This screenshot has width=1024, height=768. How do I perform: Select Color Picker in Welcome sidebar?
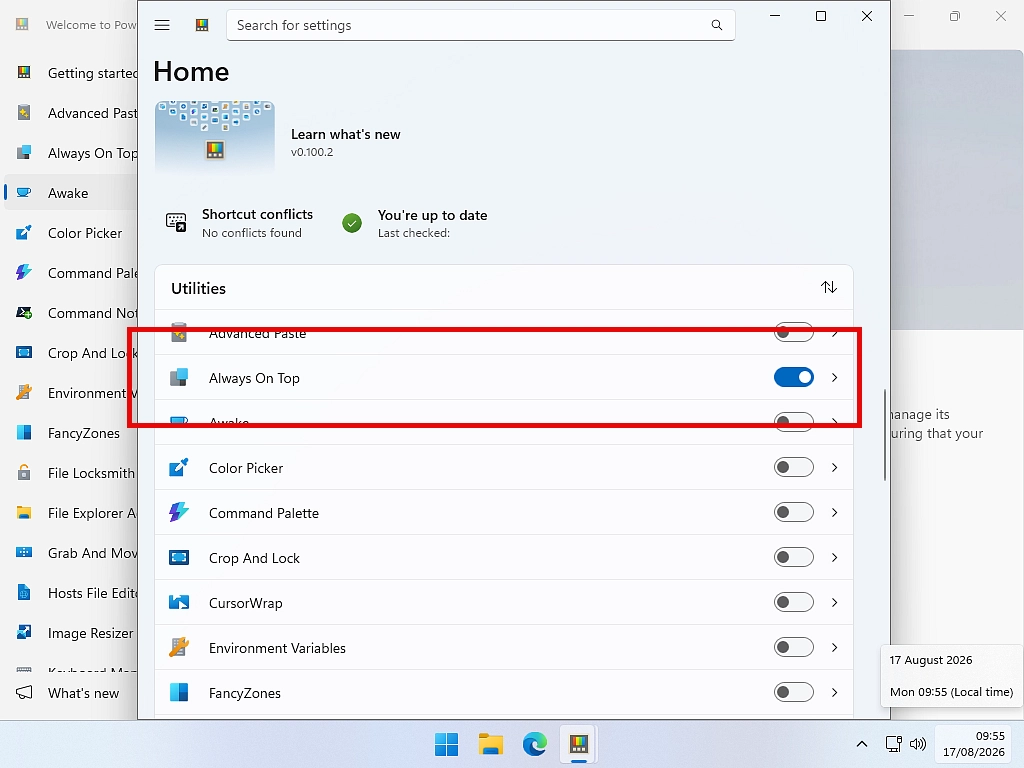pos(70,233)
